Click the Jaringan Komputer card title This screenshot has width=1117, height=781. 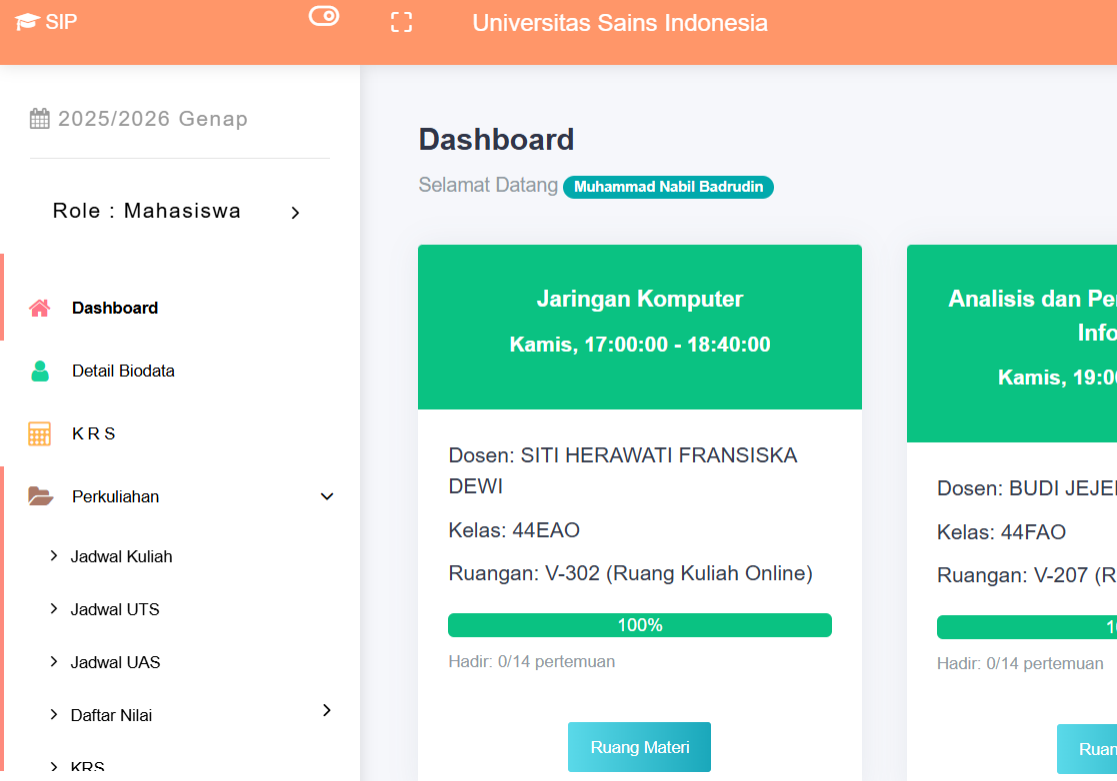(x=640, y=299)
